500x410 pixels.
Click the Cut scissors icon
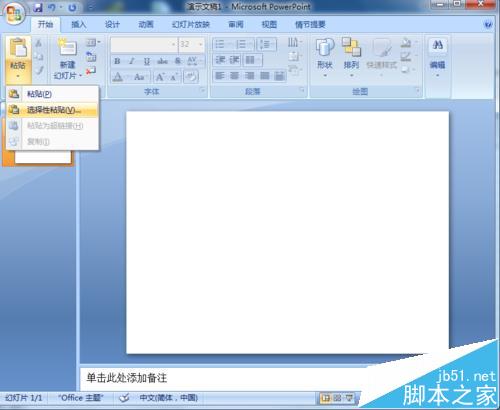(39, 43)
